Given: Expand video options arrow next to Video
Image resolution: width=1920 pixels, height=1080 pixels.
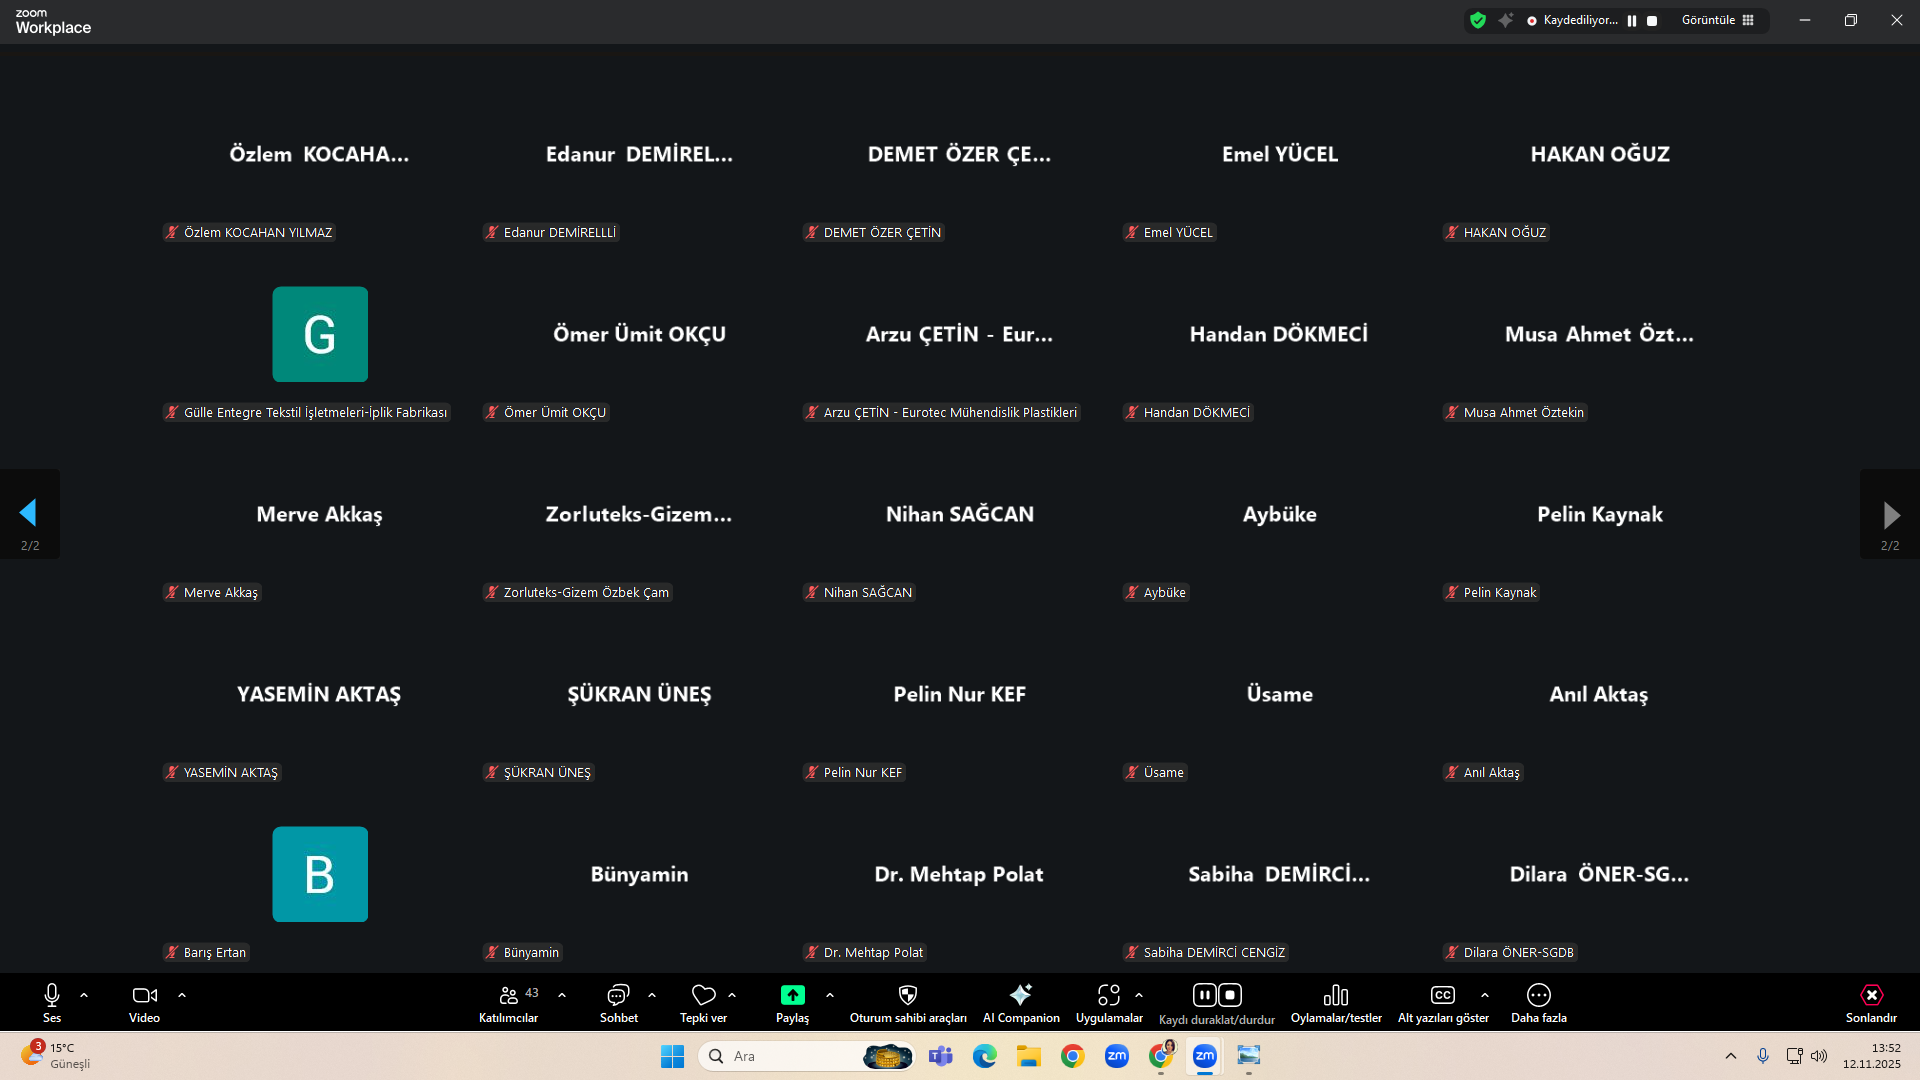Looking at the screenshot, I should click(182, 996).
